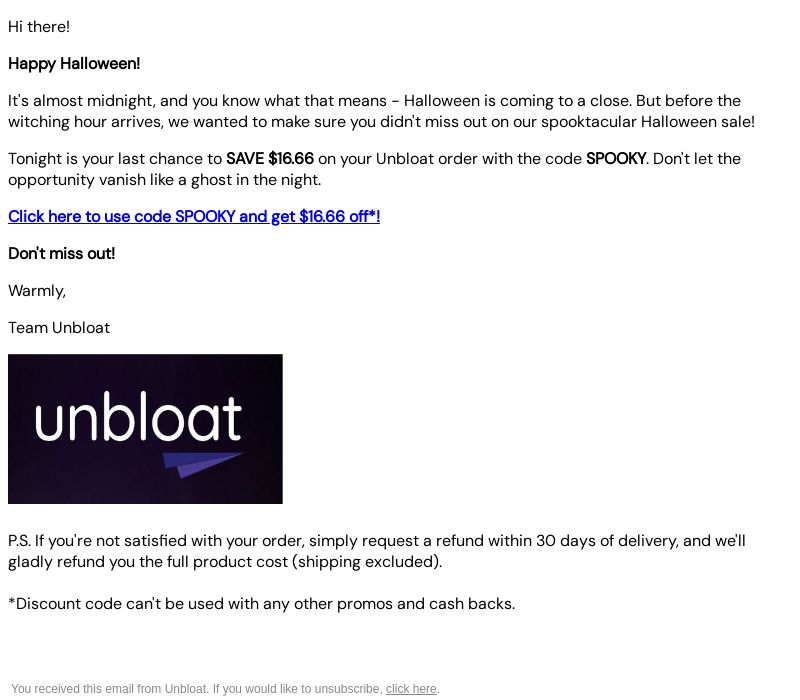This screenshot has height=700, width=800.
Task: Click the 'Team Unbloat' signature
Action: [x=59, y=328]
